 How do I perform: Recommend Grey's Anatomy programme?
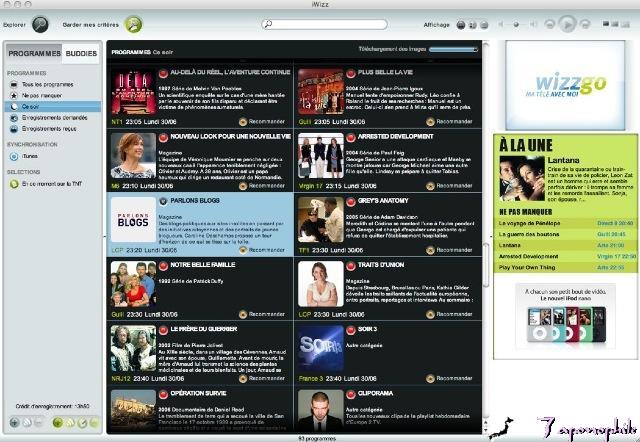coord(449,250)
